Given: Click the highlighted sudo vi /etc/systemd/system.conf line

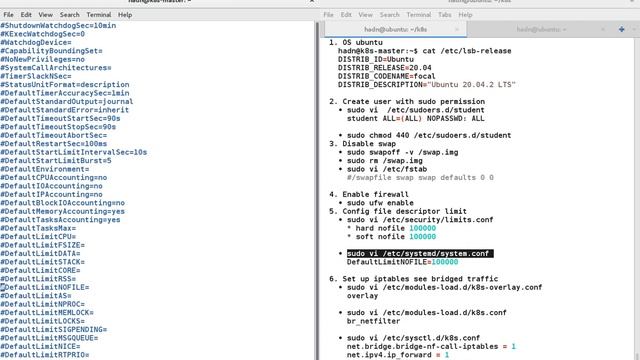Looking at the screenshot, I should tap(420, 253).
